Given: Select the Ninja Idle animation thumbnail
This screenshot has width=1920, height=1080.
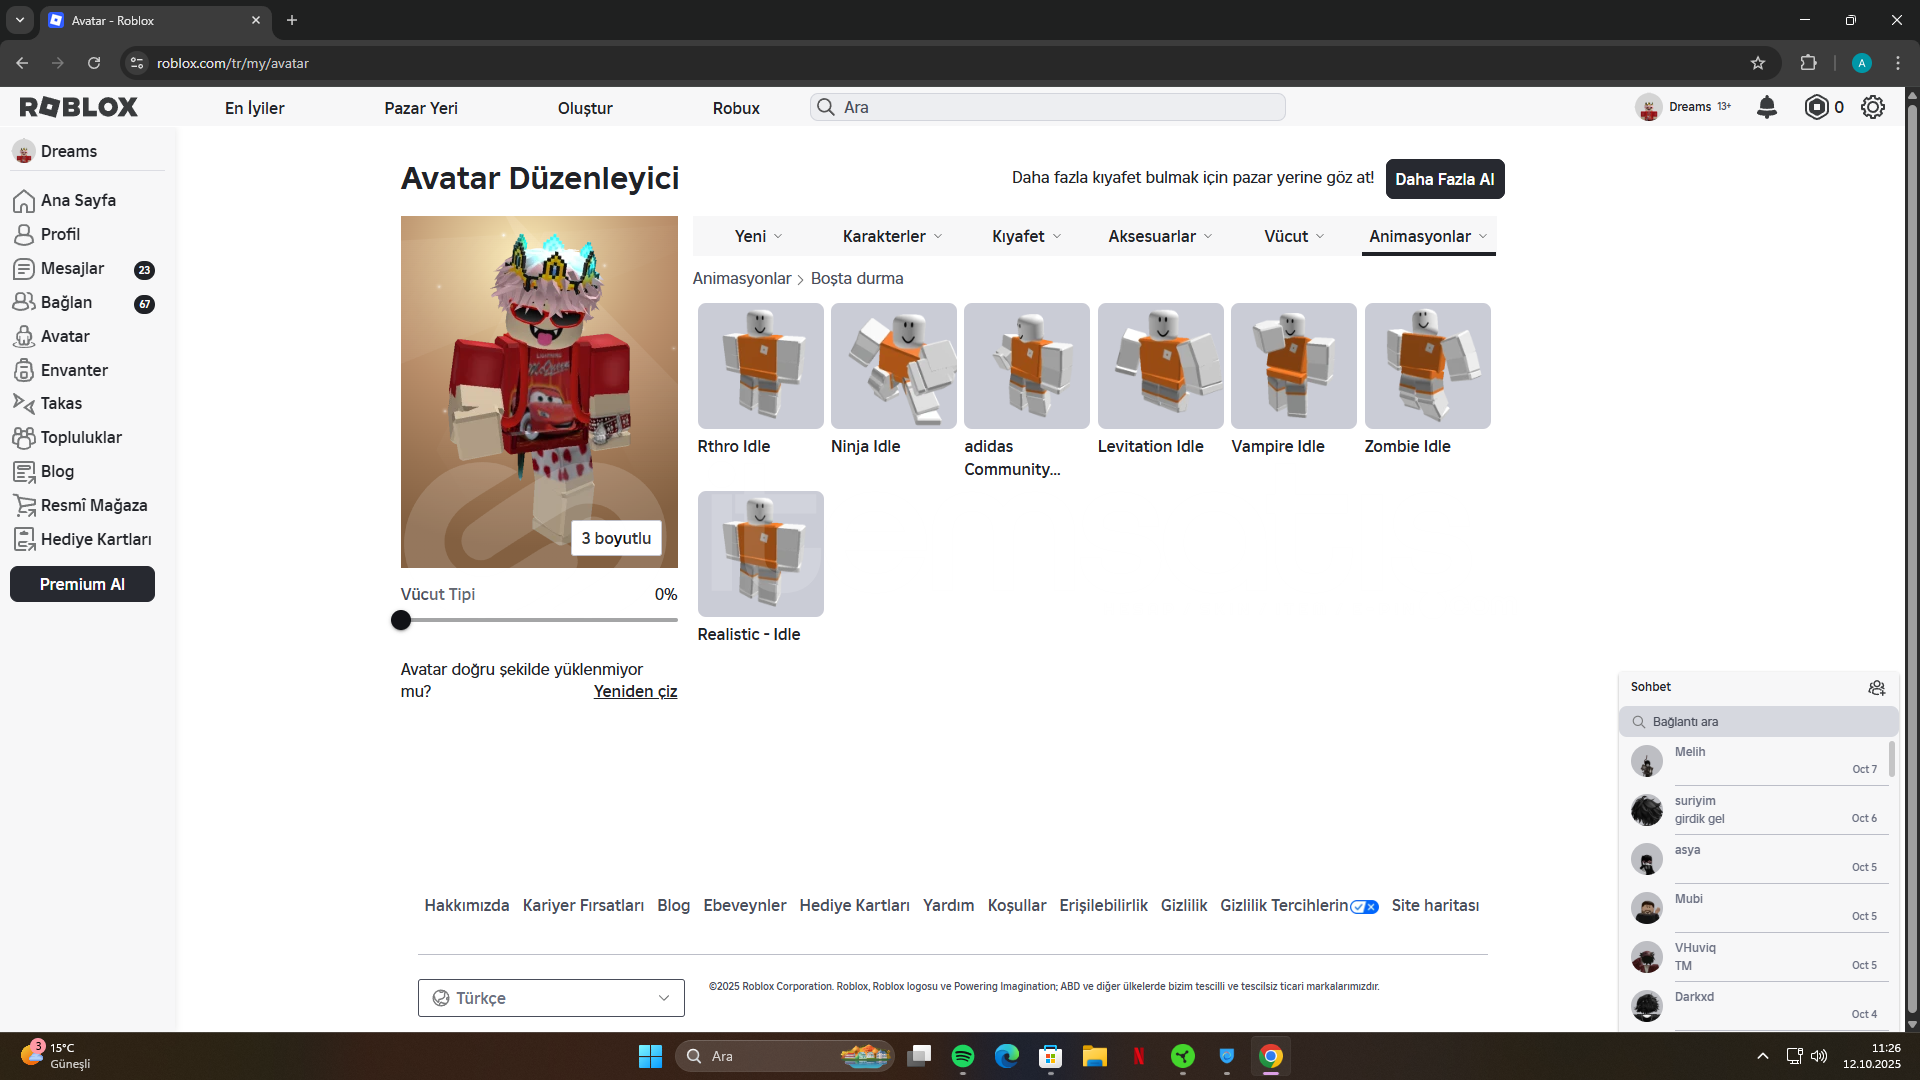Looking at the screenshot, I should pos(893,366).
